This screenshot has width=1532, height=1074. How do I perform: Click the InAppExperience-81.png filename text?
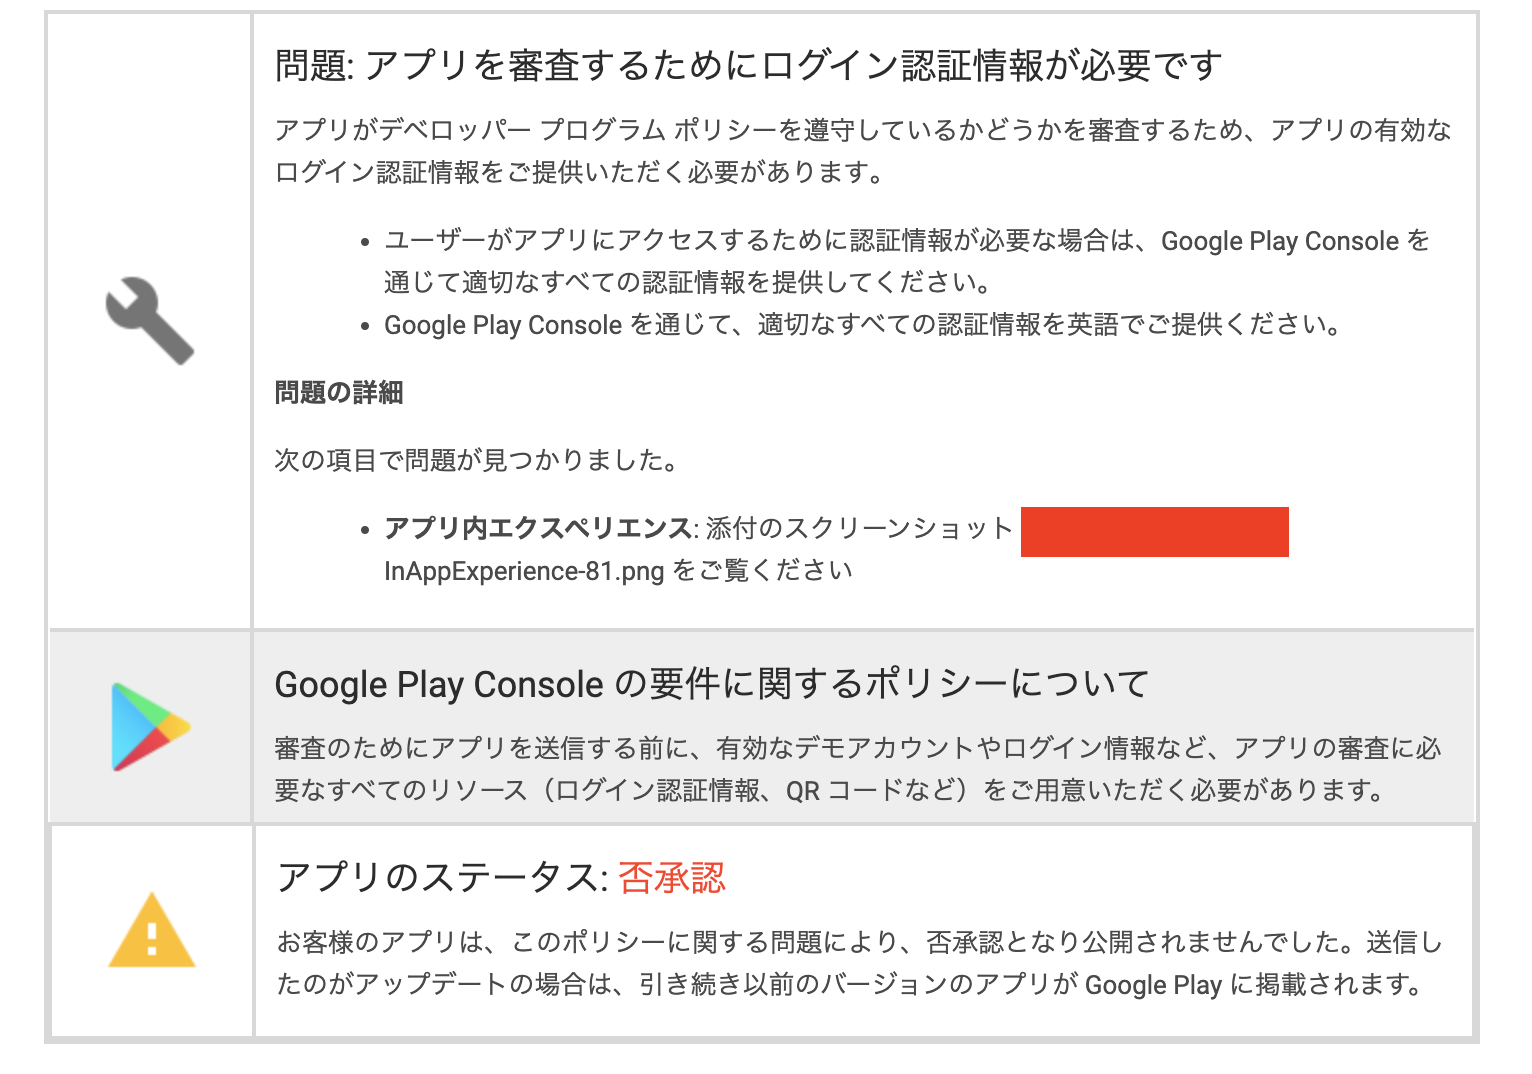pos(524,571)
